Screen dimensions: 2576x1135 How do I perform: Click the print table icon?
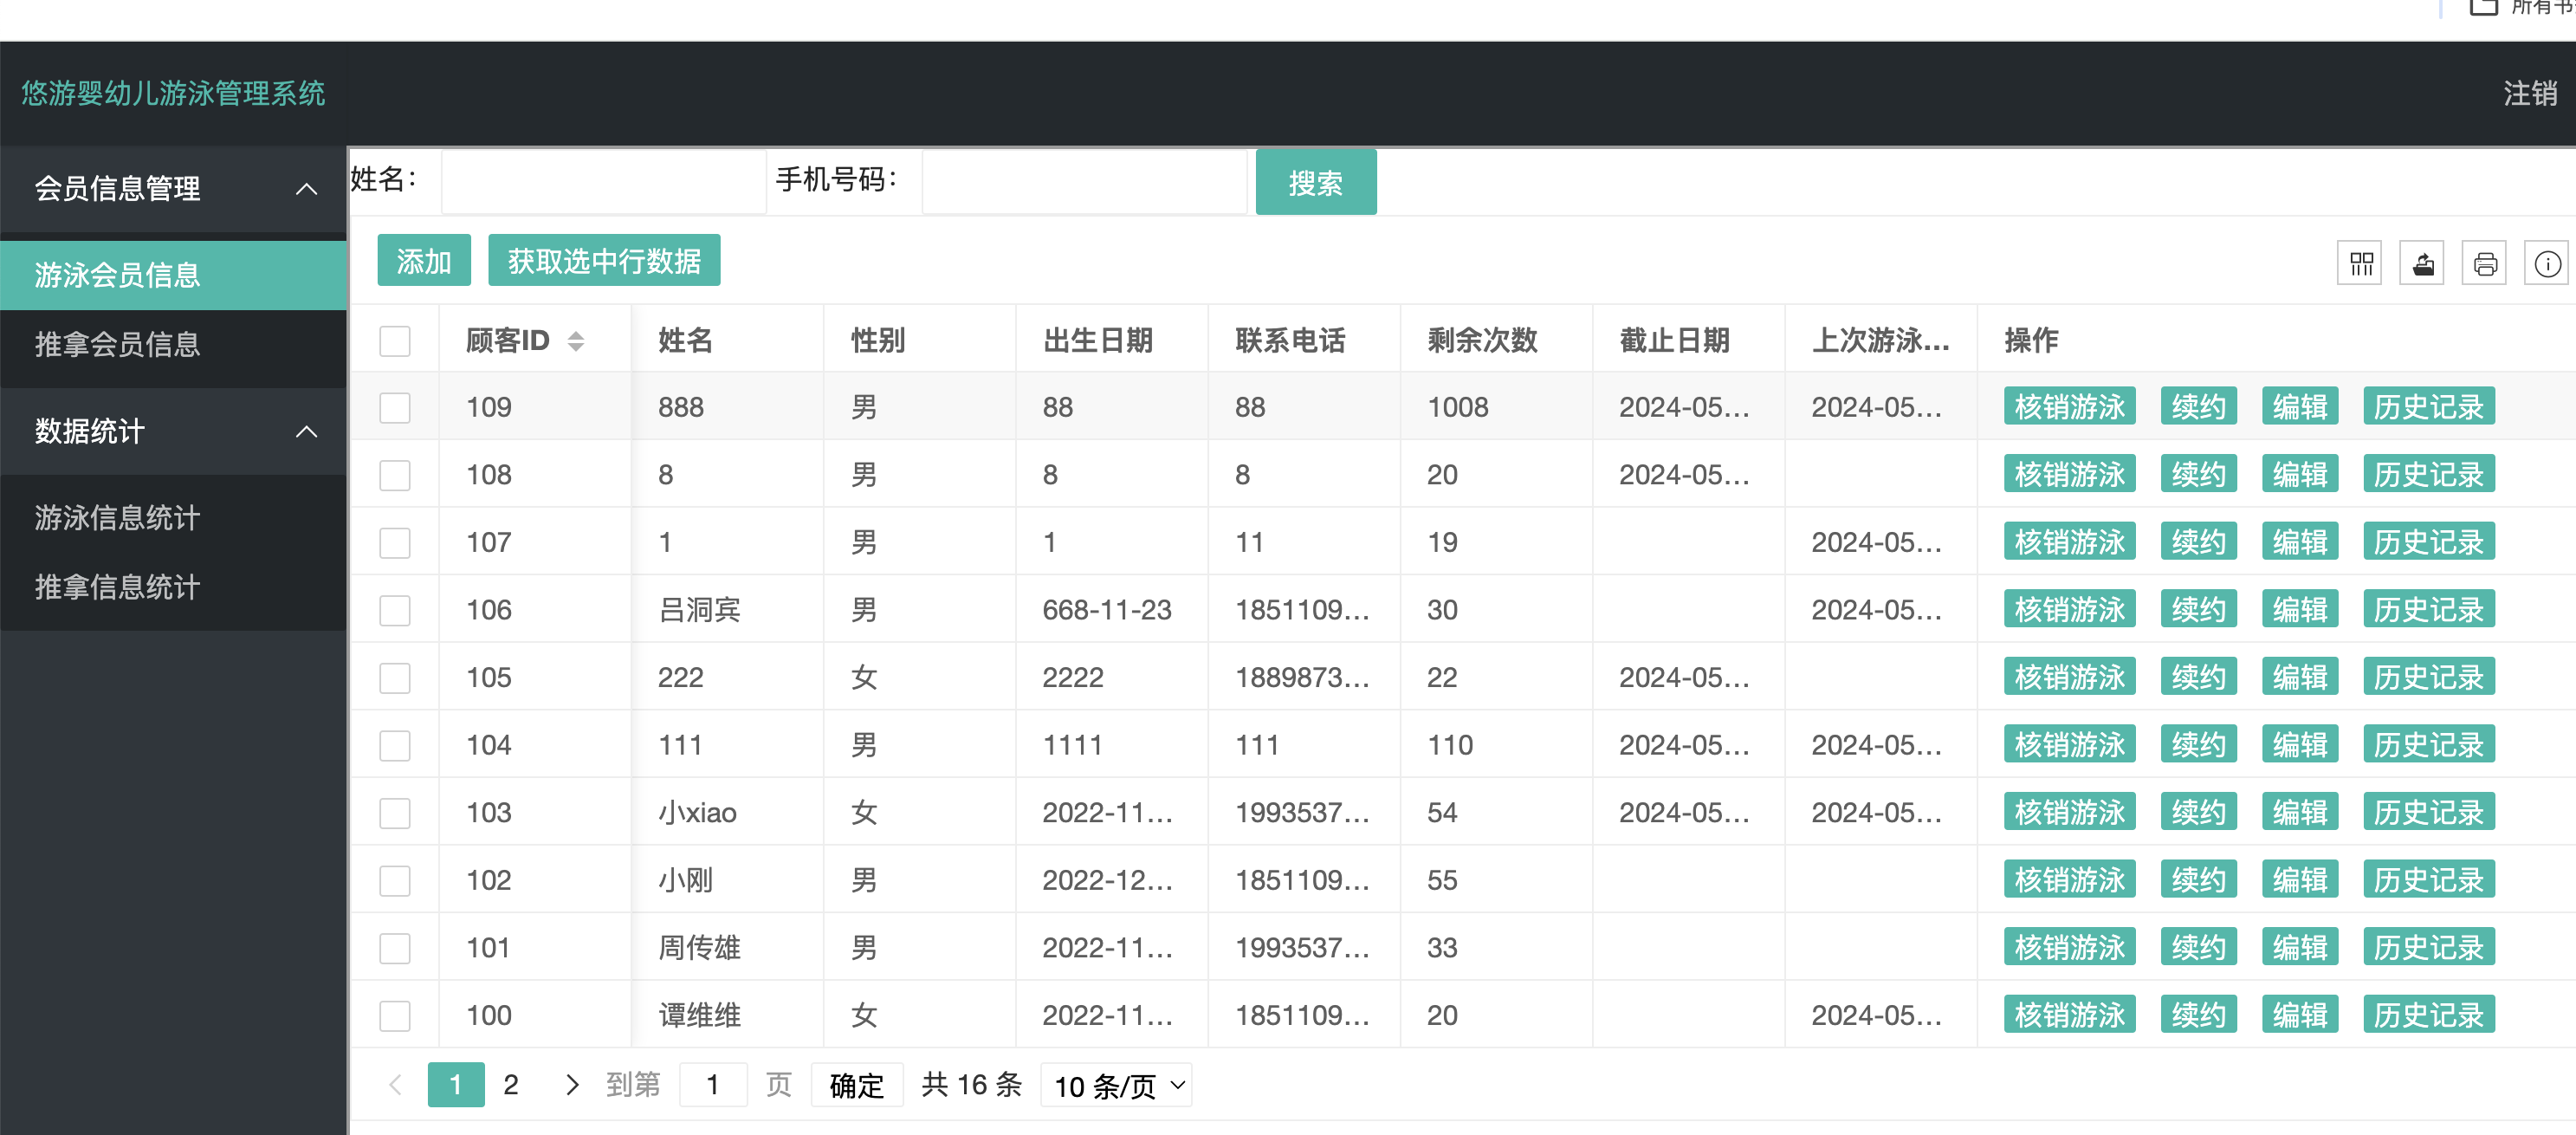tap(2485, 264)
